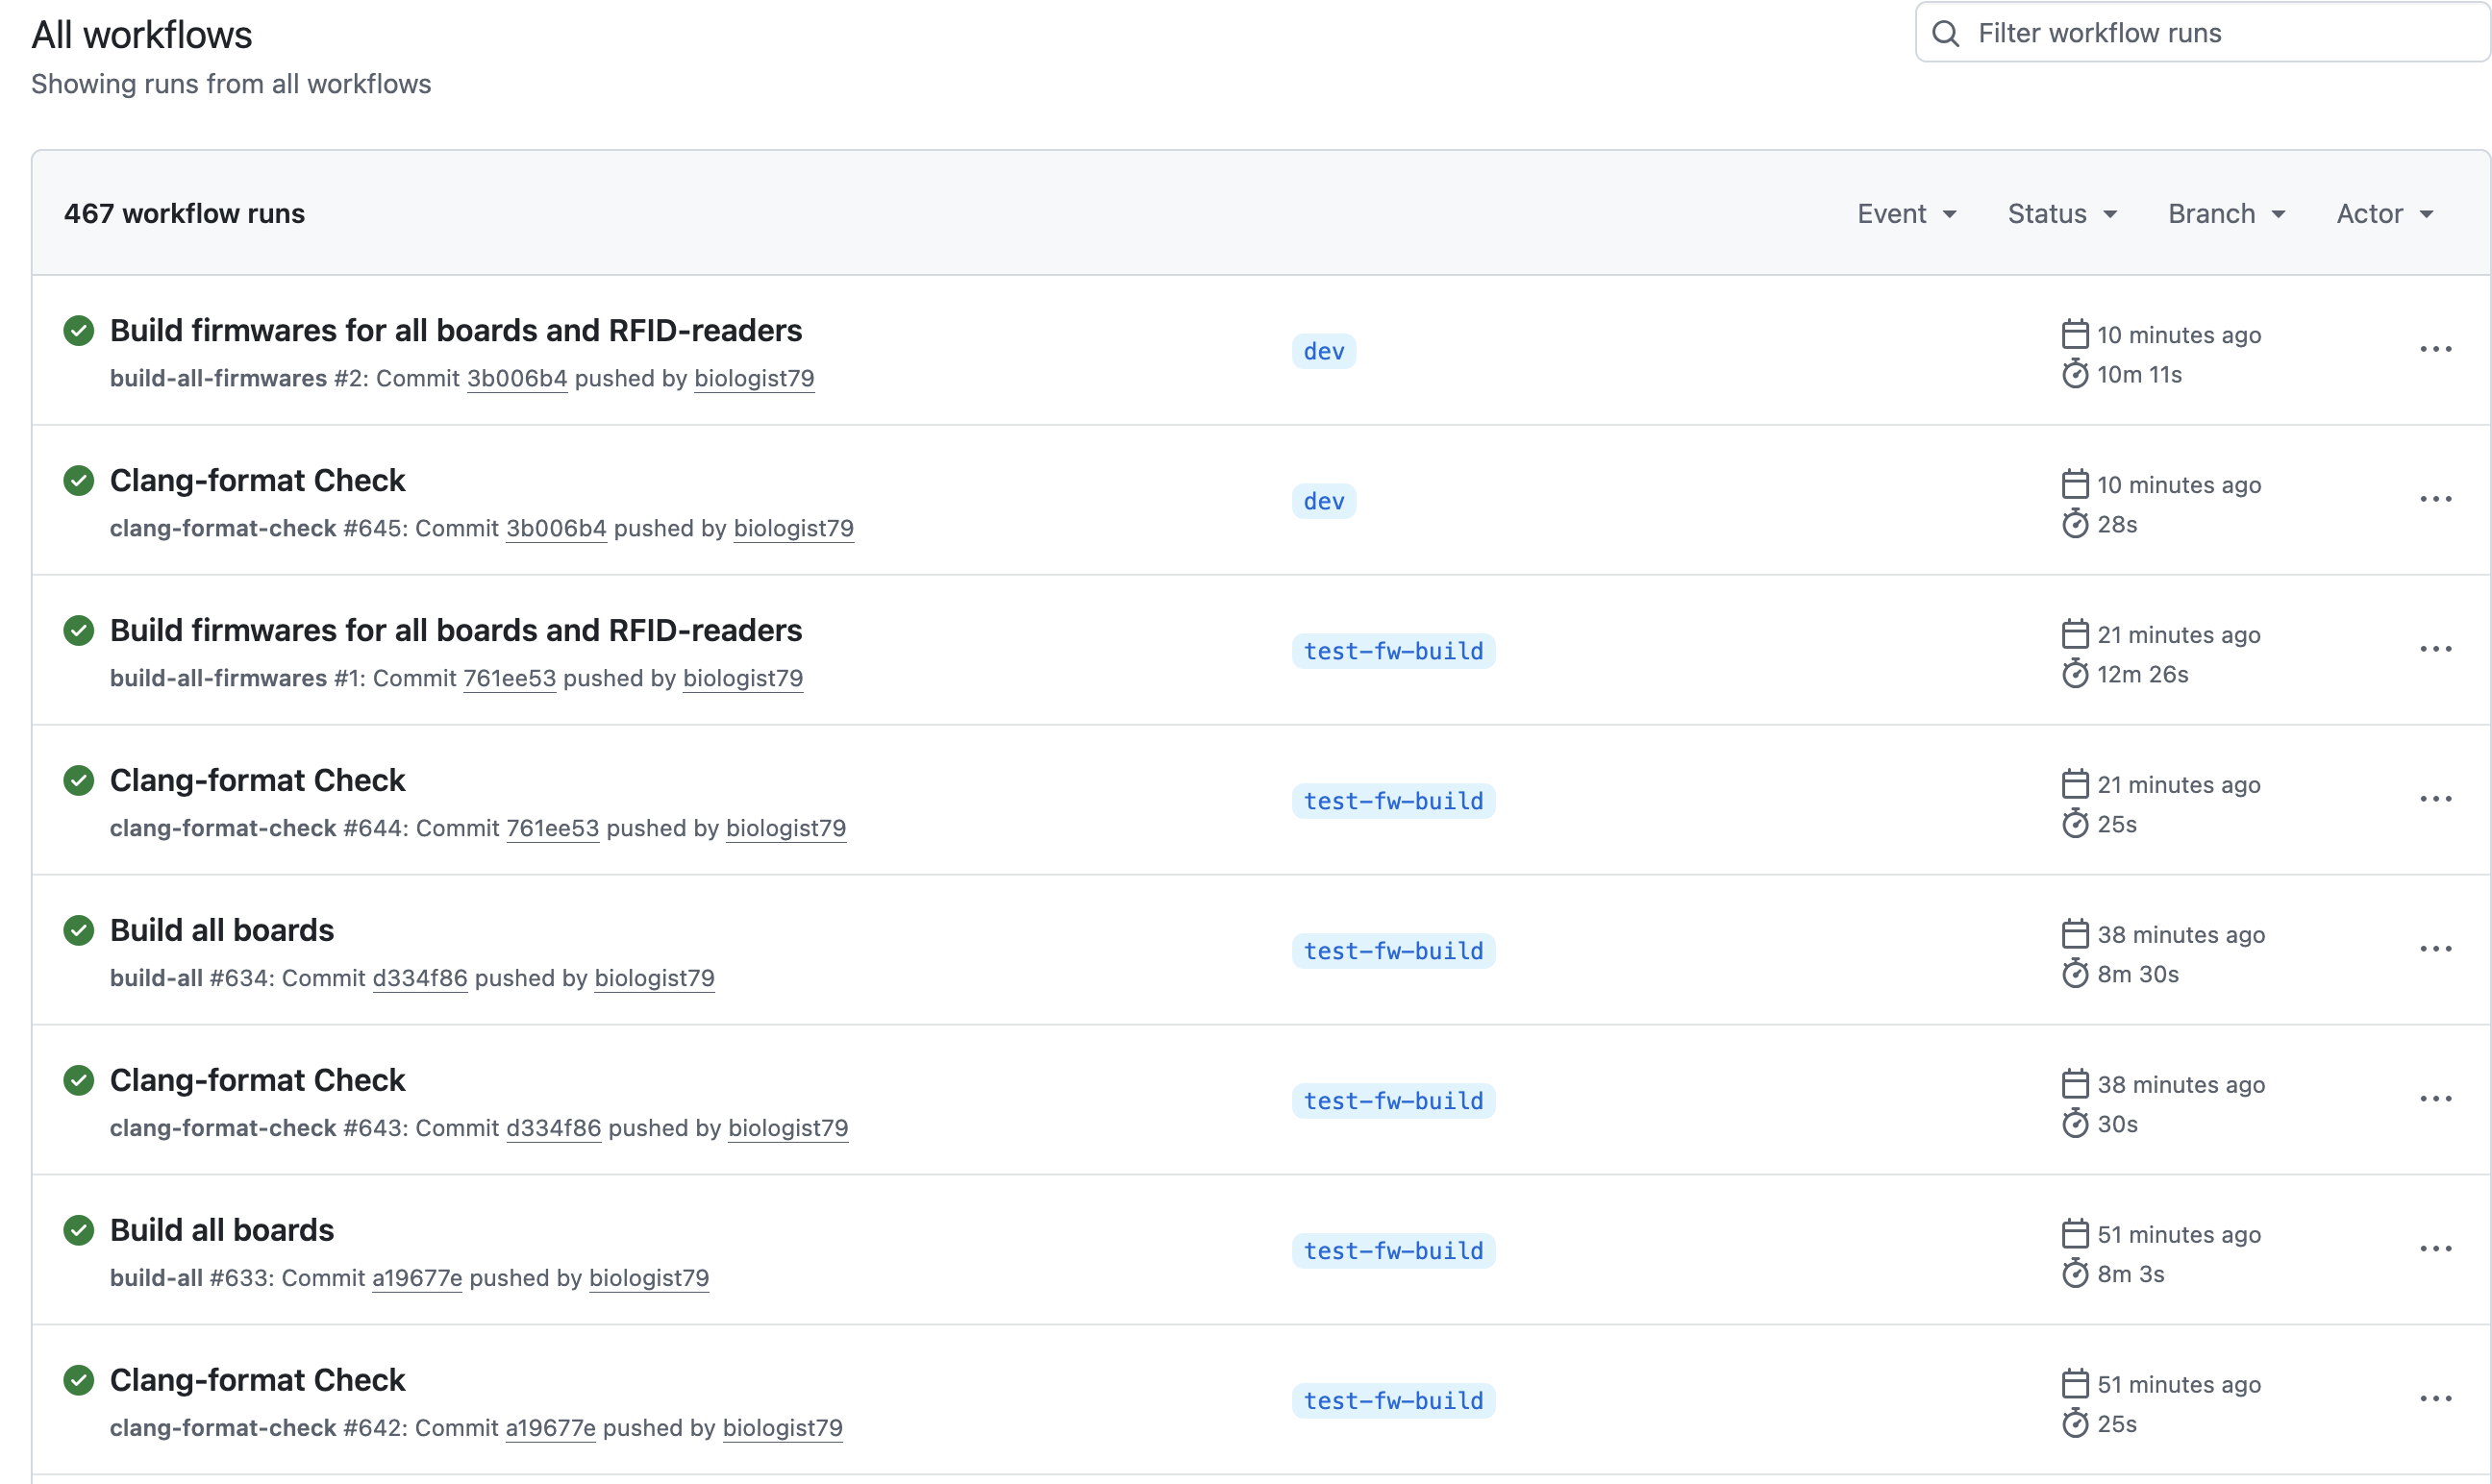This screenshot has height=1484, width=2492.
Task: Open the more options menu for clang-format-check #643
Action: click(2435, 1099)
